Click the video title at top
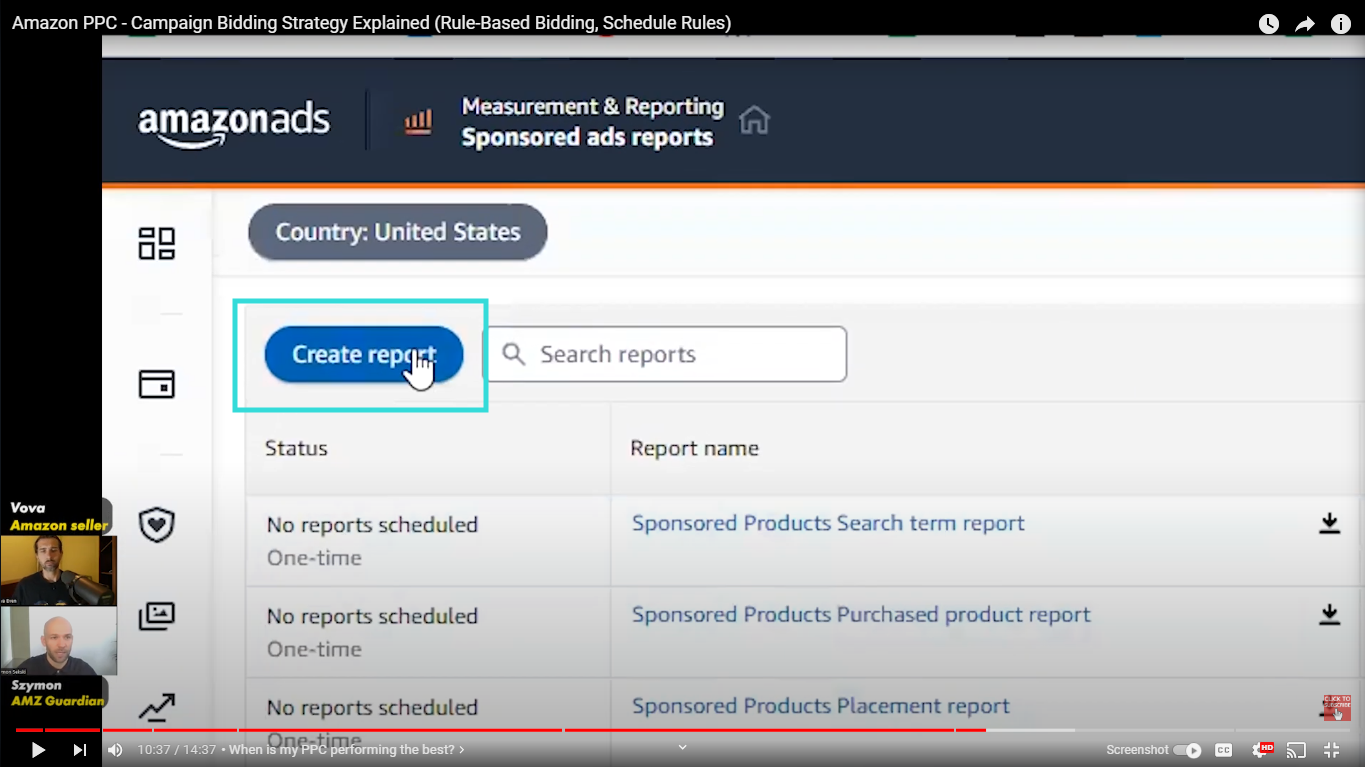Screen dimensions: 1365x767 point(371,22)
